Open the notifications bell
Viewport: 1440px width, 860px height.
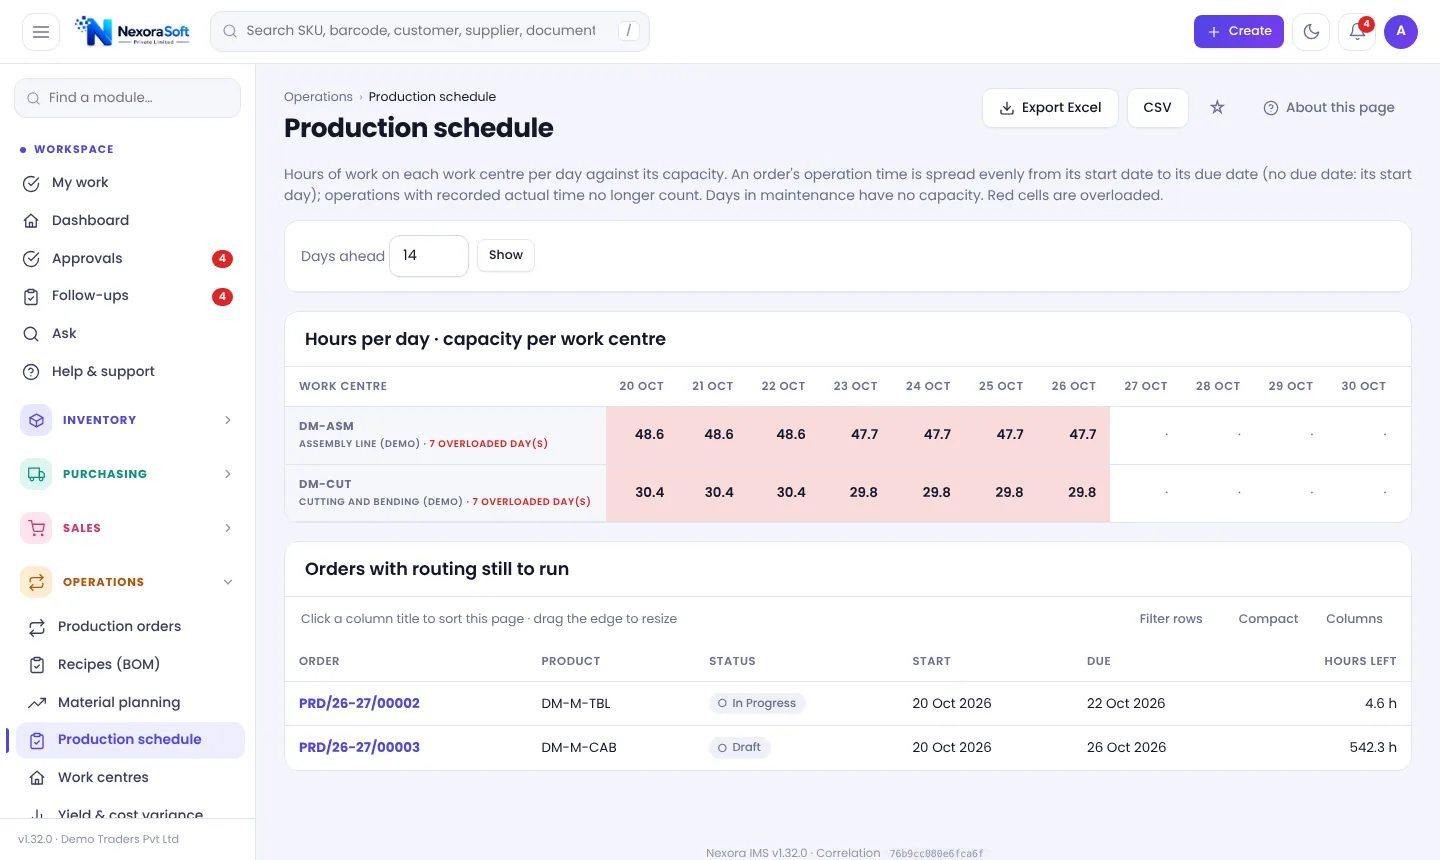point(1357,32)
